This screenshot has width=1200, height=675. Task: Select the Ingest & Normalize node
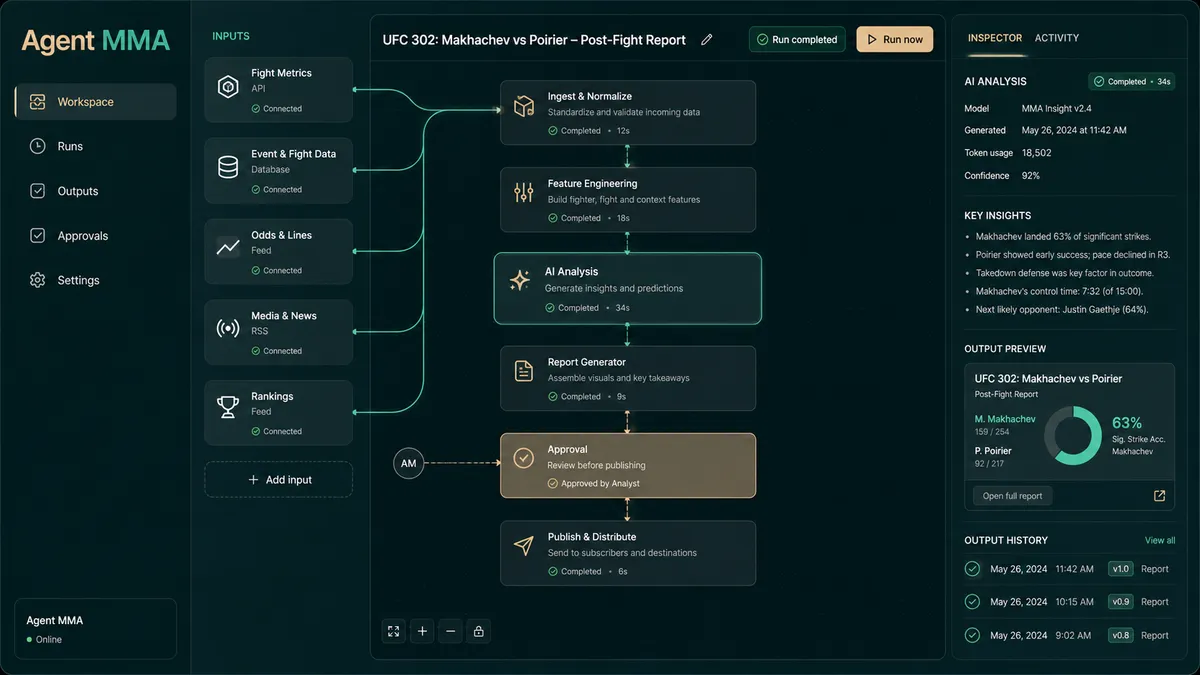[628, 113]
